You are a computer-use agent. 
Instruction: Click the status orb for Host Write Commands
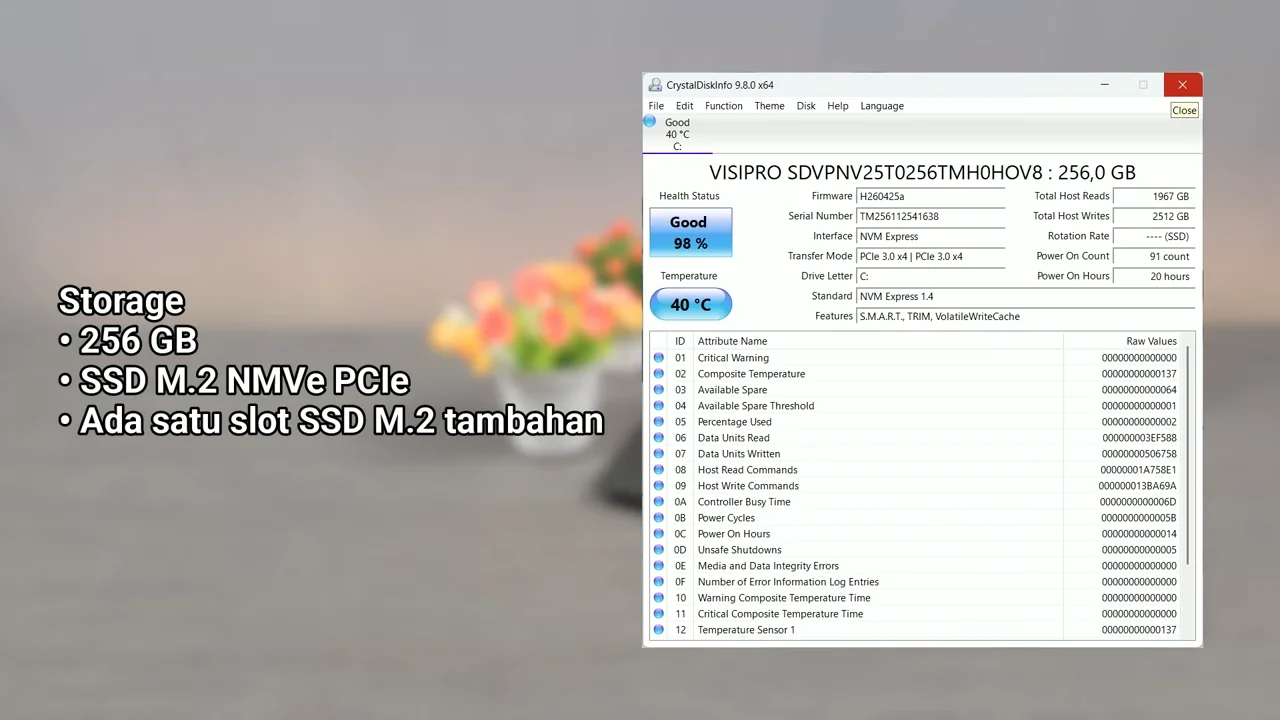pos(659,485)
